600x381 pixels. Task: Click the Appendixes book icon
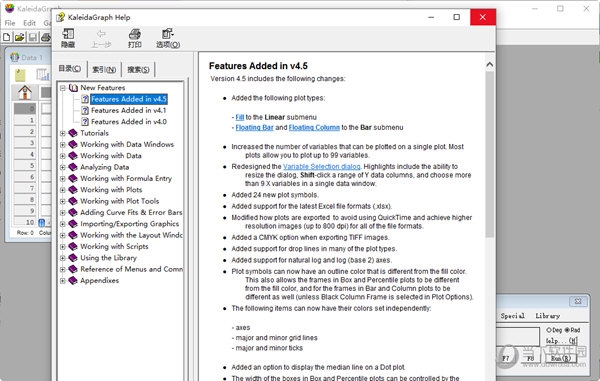pyautogui.click(x=73, y=280)
